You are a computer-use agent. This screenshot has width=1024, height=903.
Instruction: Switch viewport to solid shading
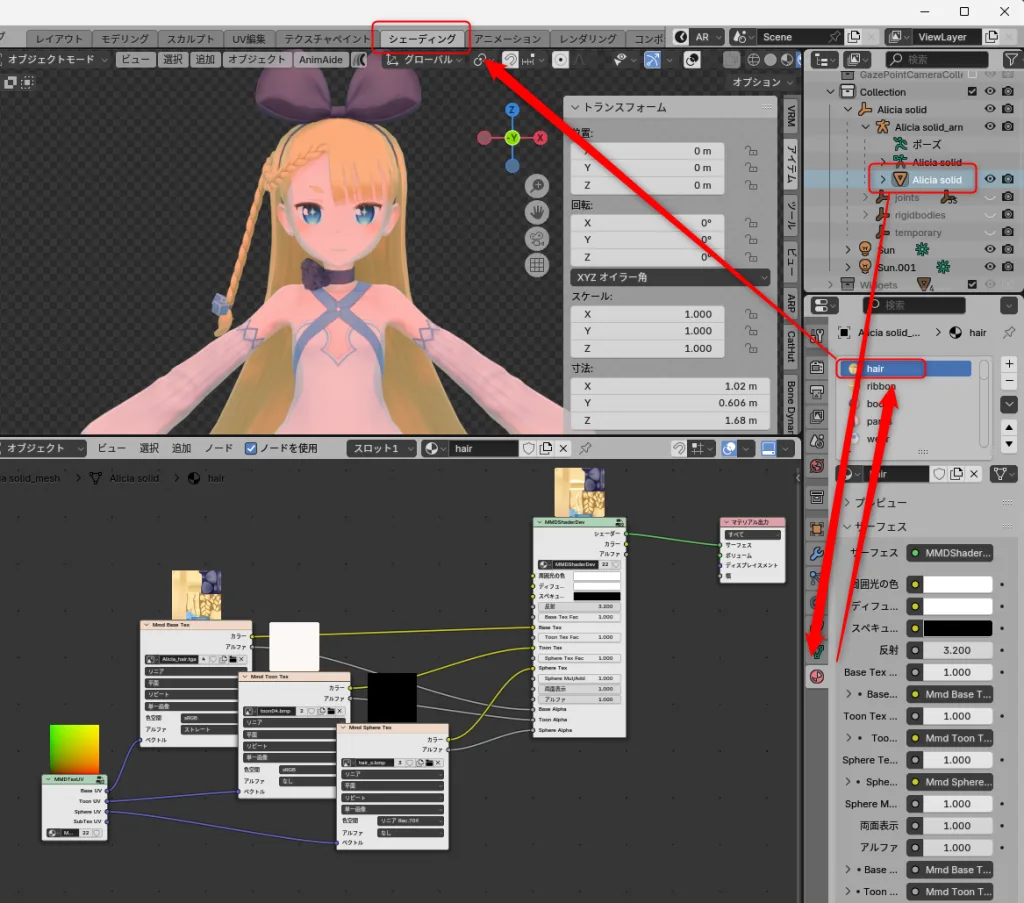(771, 60)
